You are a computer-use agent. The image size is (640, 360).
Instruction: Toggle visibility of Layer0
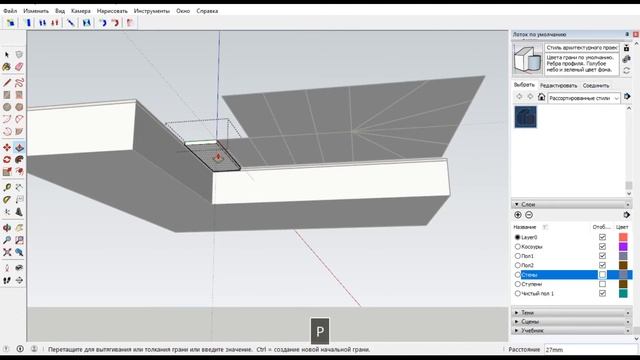click(x=602, y=237)
